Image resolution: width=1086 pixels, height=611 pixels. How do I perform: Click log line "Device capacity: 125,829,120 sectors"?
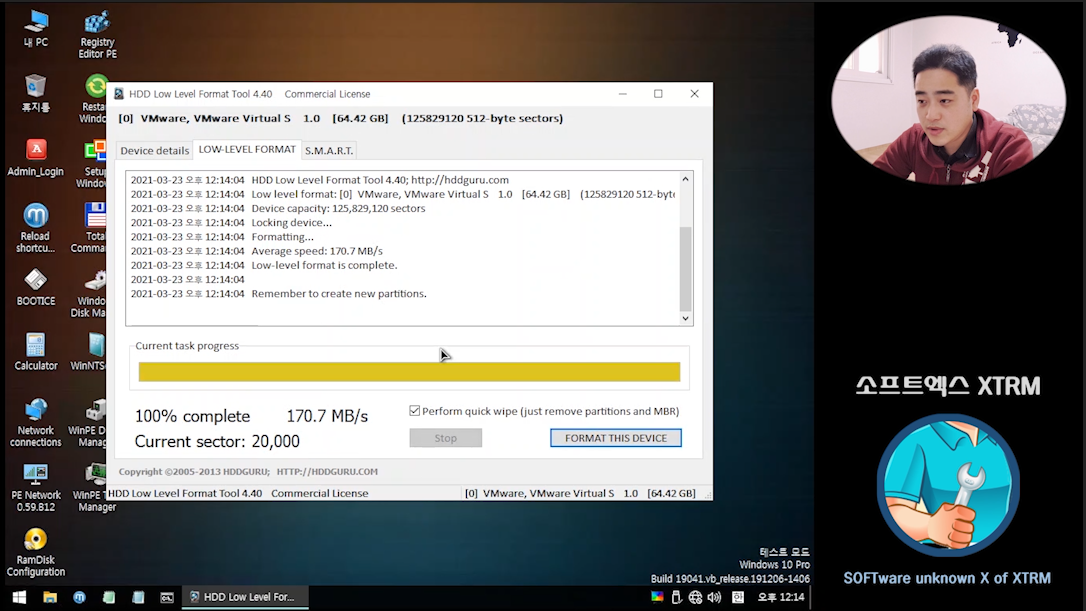(x=338, y=208)
